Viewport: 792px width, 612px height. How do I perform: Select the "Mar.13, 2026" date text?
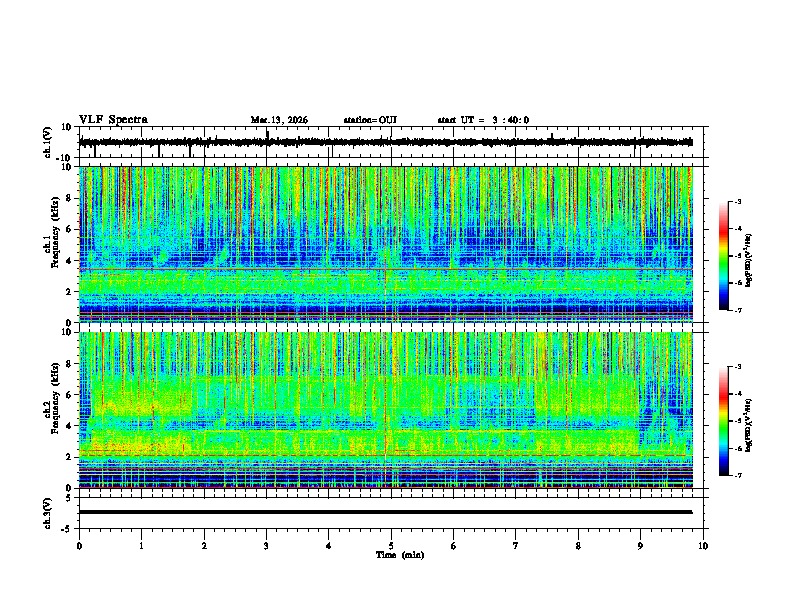tap(279, 120)
